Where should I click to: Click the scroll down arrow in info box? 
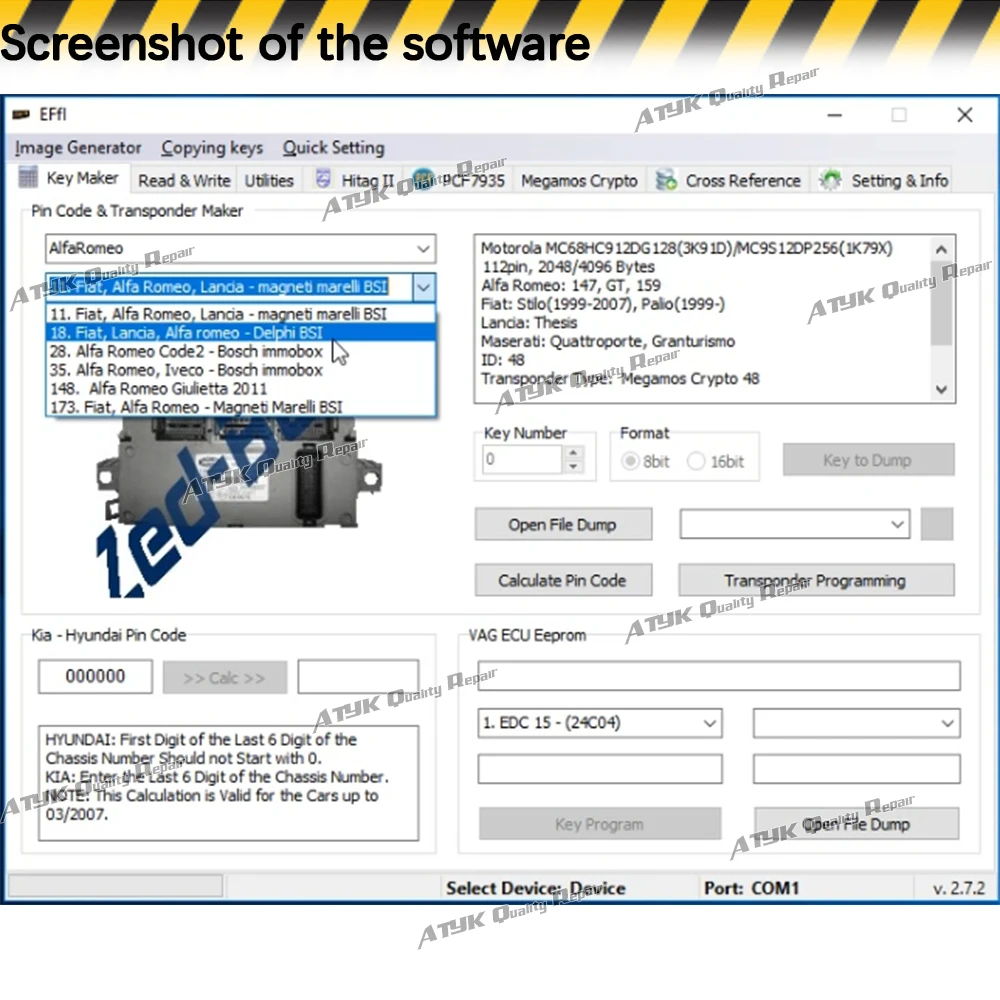click(941, 389)
